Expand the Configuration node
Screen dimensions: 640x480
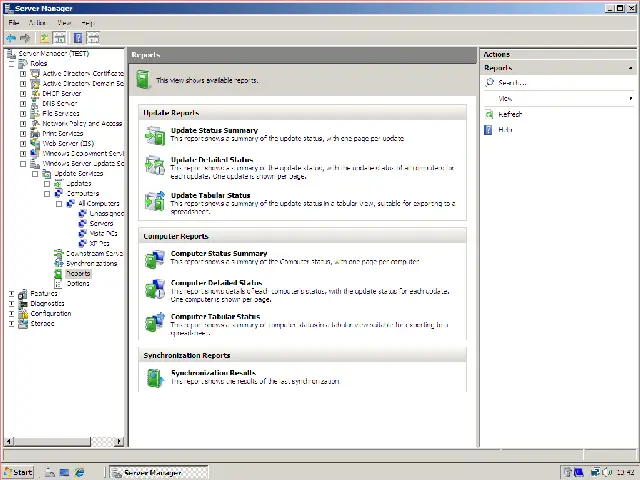tap(11, 313)
